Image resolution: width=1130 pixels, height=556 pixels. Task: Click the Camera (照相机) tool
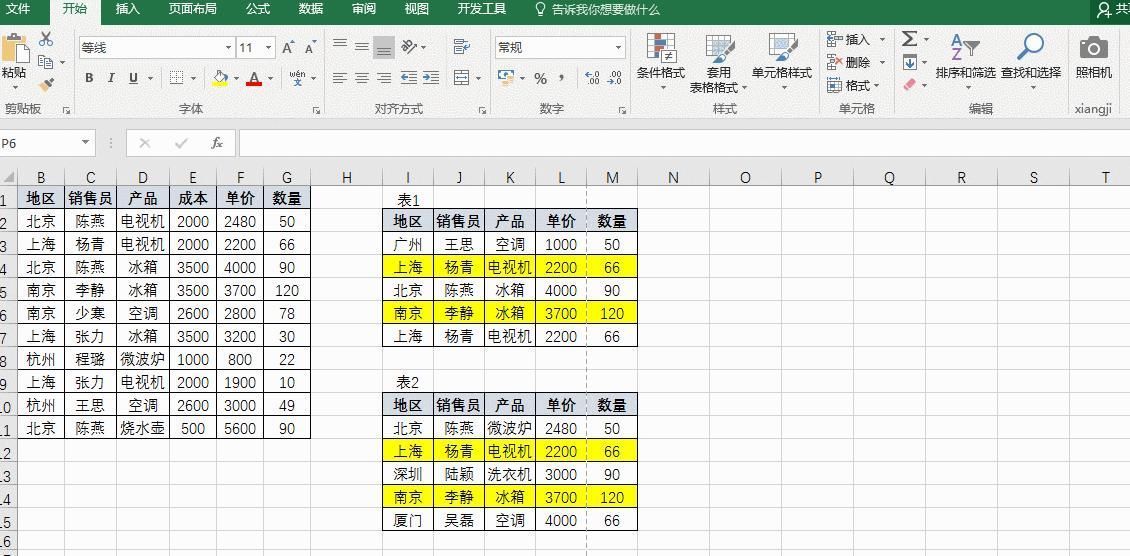1093,56
